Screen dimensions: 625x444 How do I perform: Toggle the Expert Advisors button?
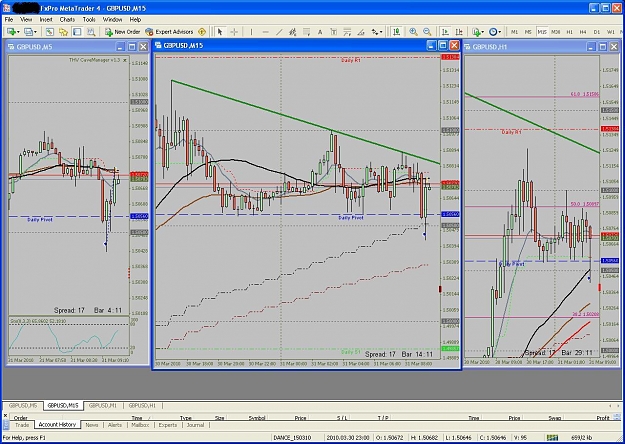point(169,32)
